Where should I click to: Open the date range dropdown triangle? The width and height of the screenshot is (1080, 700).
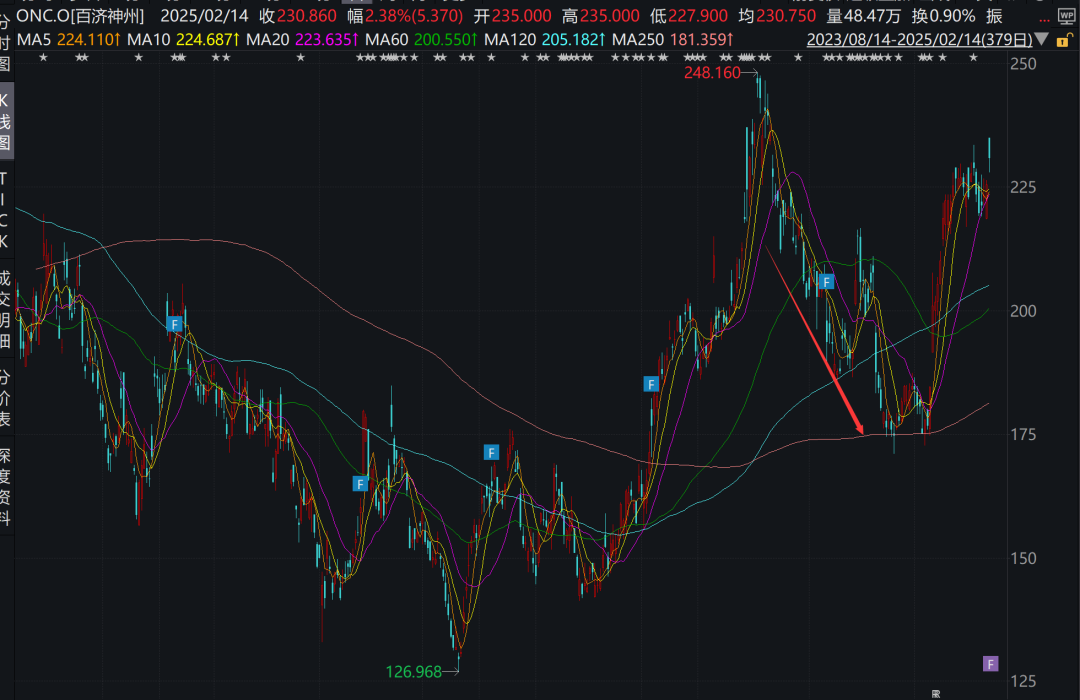tap(1042, 39)
